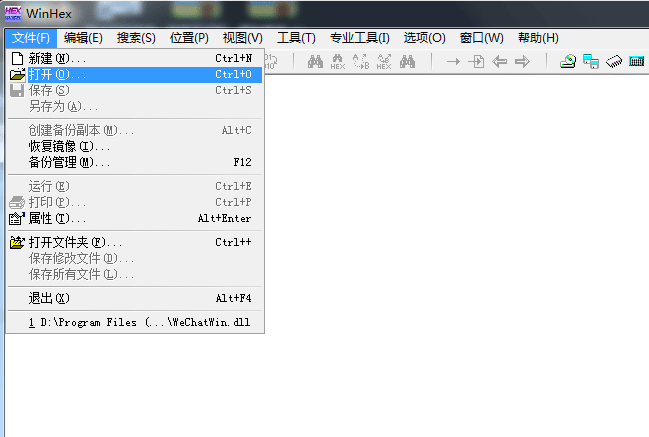Click the partly hidden binary conversion toolbar icon
Image resolution: width=649 pixels, height=437 pixels.
(x=271, y=62)
